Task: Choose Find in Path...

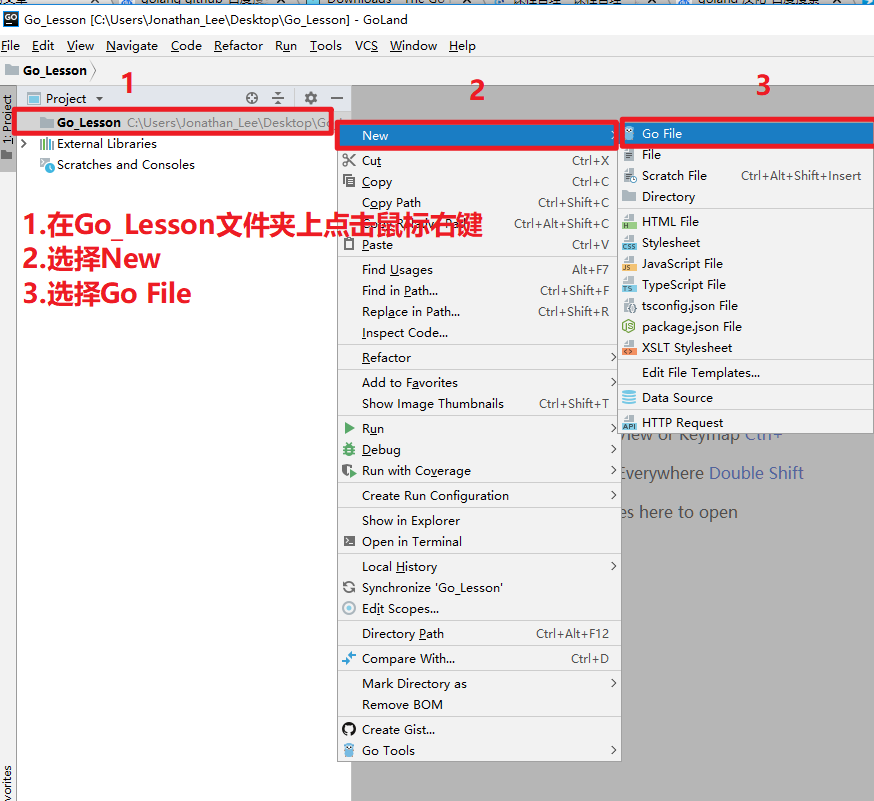Action: click(x=479, y=290)
